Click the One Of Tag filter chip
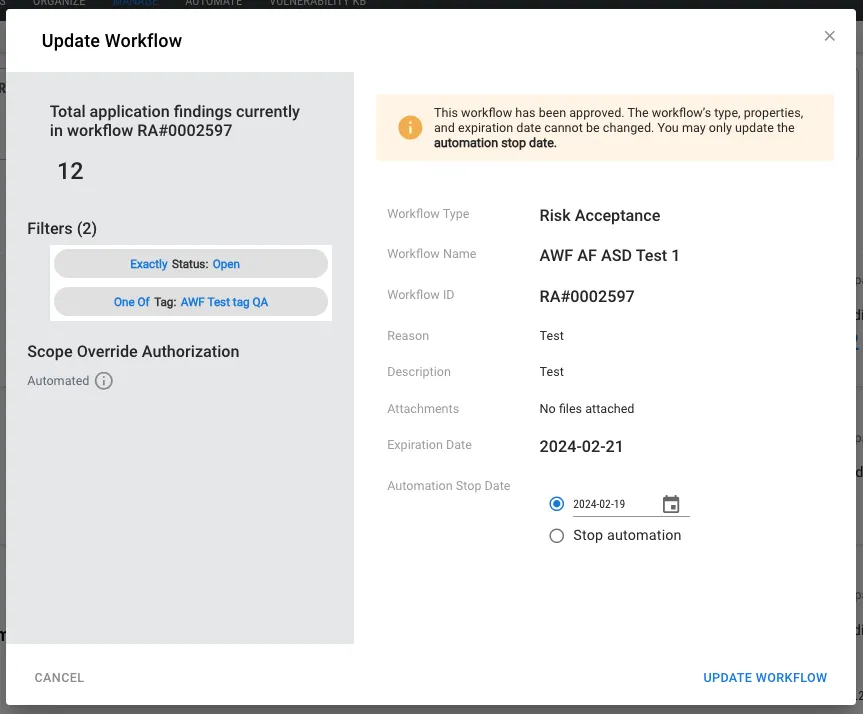Image resolution: width=863 pixels, height=714 pixels. [191, 302]
